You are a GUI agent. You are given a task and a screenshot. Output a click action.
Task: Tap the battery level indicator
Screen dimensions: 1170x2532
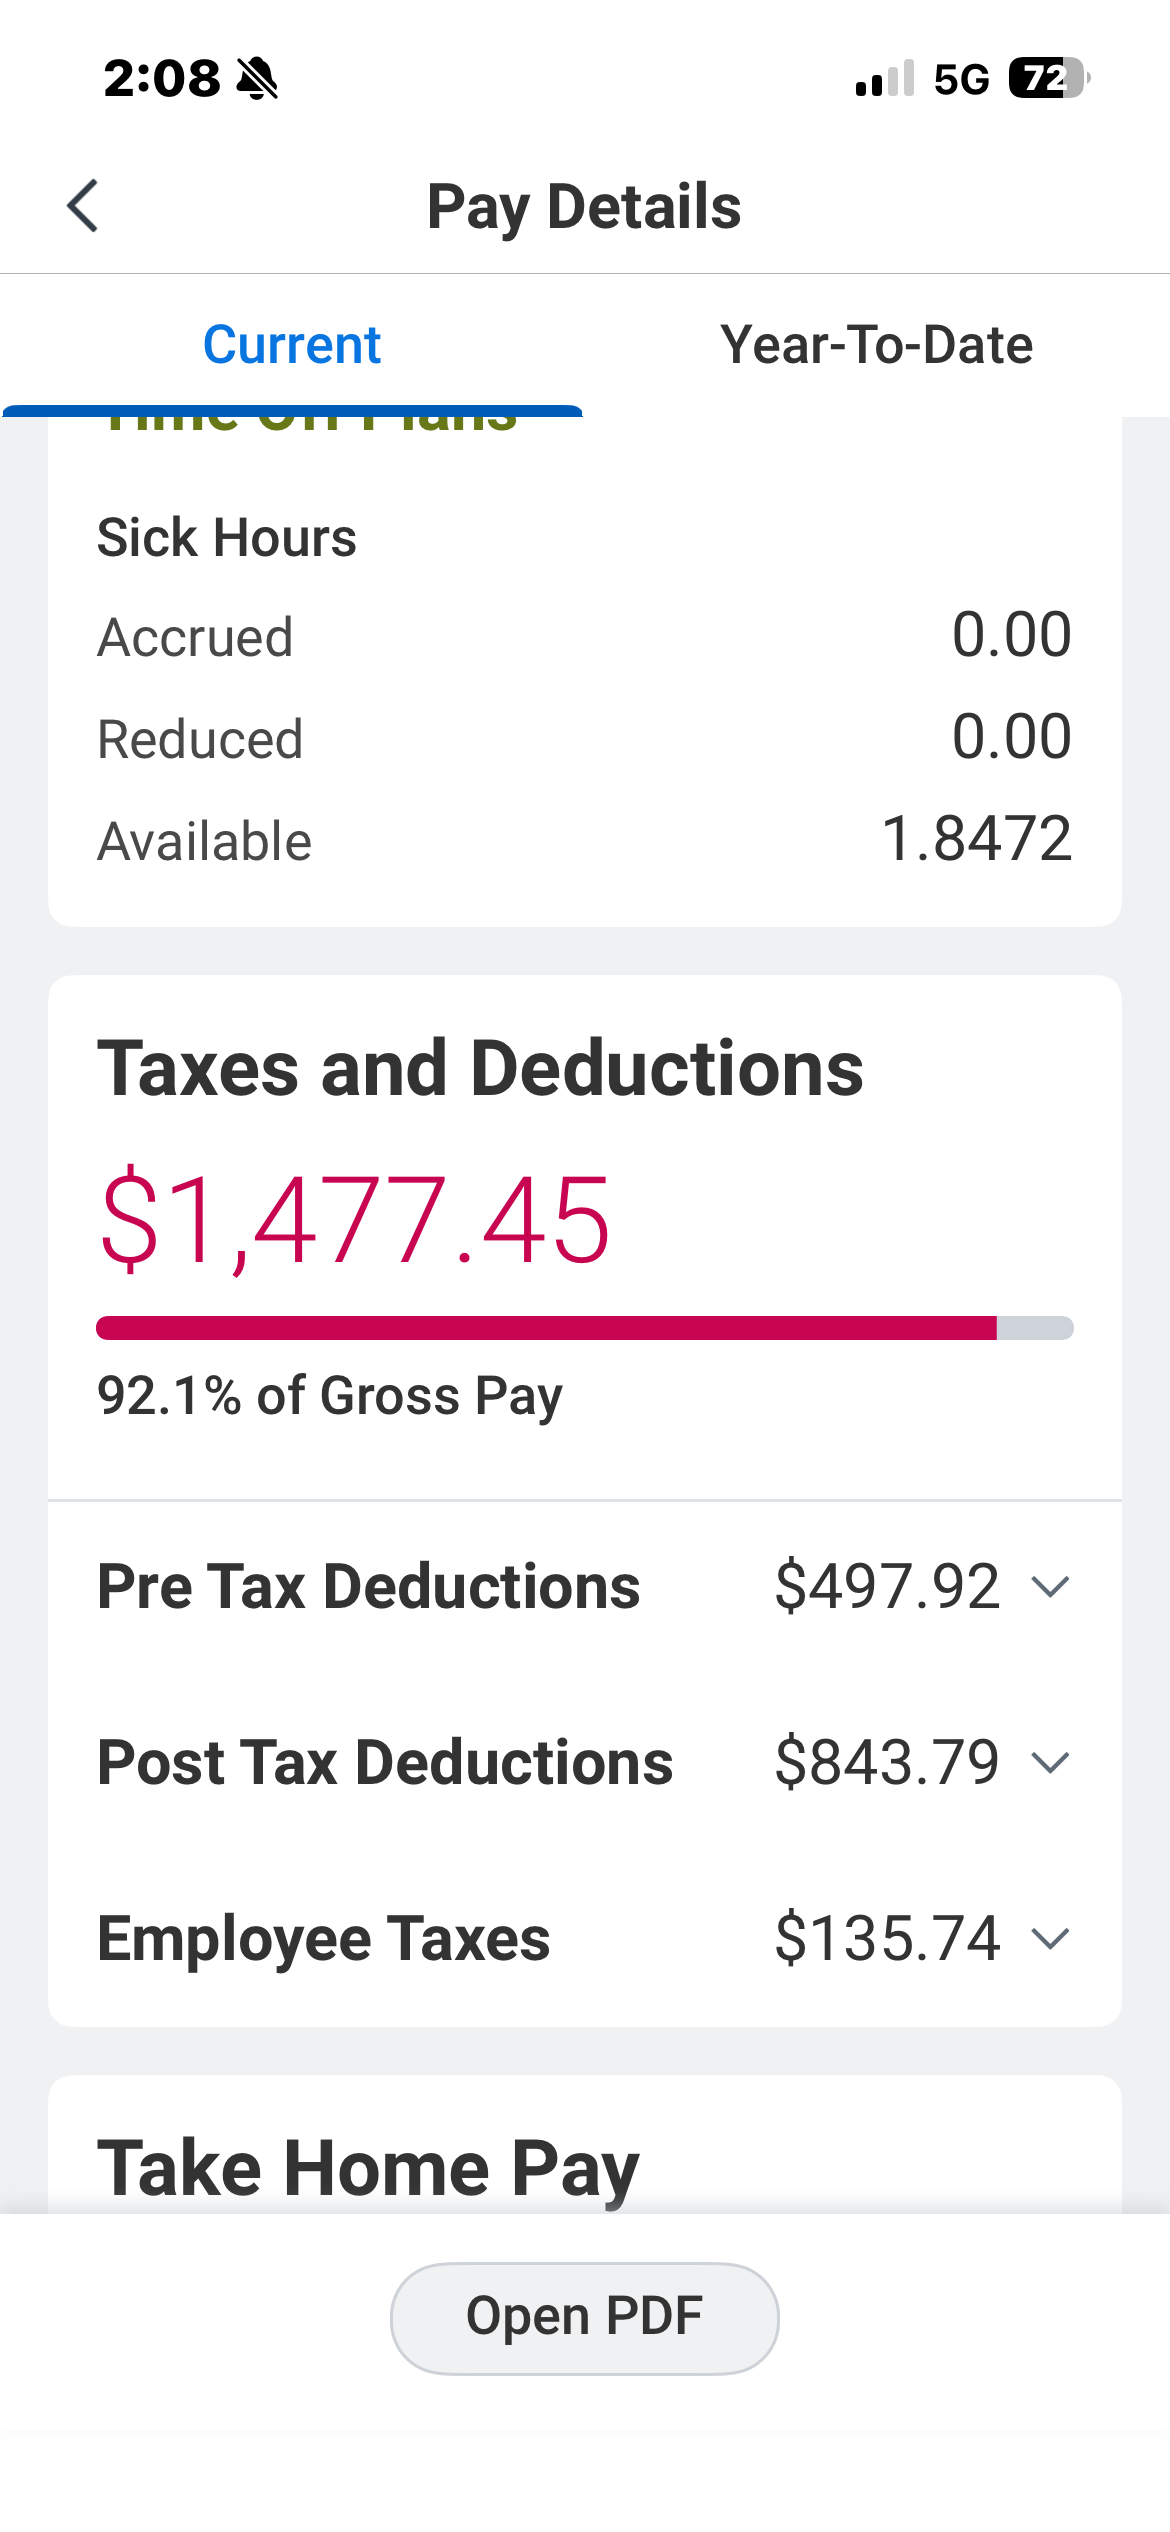coord(1047,78)
